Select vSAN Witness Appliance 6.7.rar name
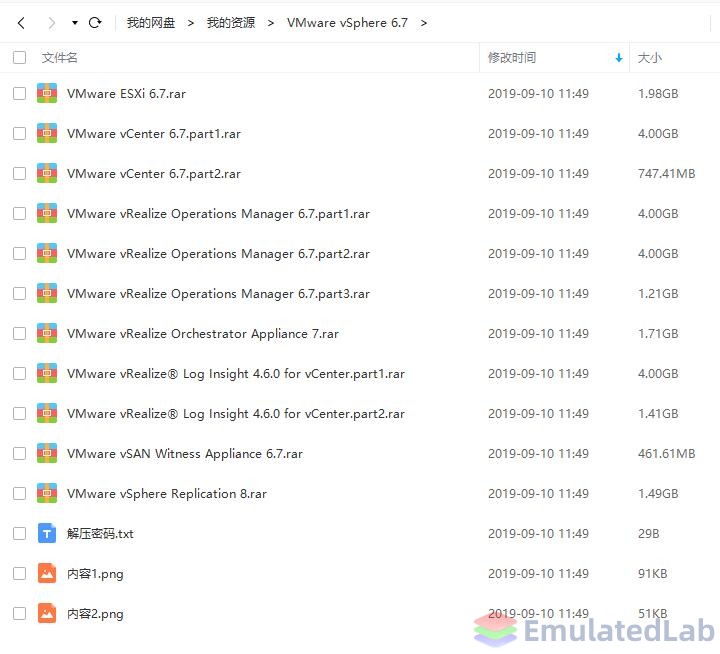Screen dimensions: 720x654 (185, 453)
